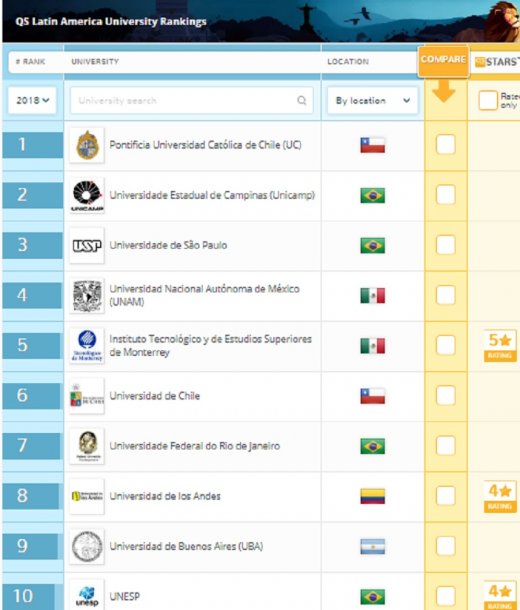The width and height of the screenshot is (520, 610).
Task: Click the Colombia flag beside Universidad de los Andes
Action: coord(373,496)
